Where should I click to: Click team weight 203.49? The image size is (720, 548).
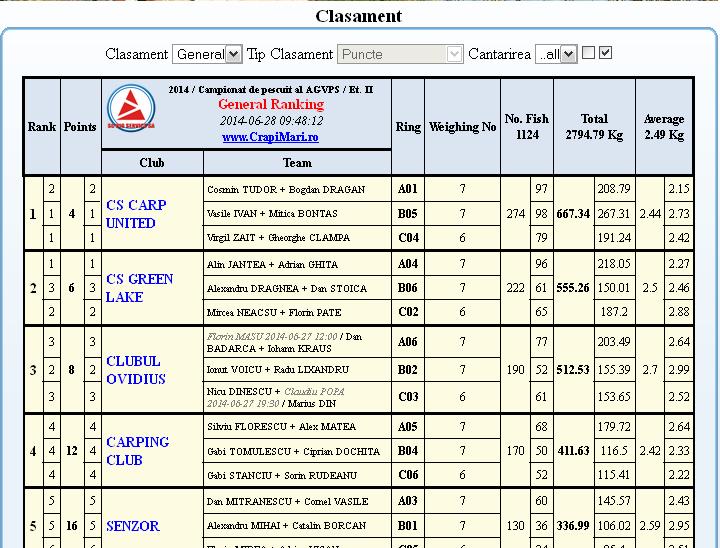[x=614, y=342]
